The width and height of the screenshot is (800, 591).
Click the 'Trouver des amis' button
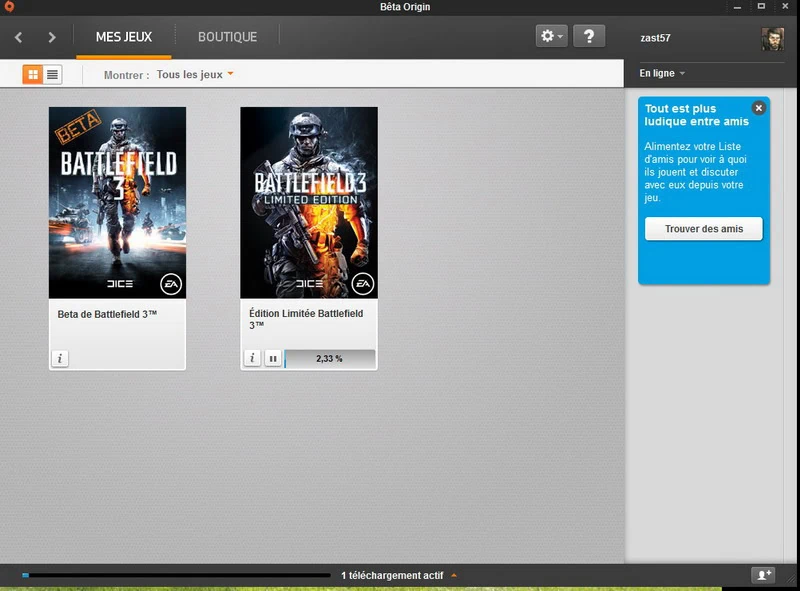point(704,229)
